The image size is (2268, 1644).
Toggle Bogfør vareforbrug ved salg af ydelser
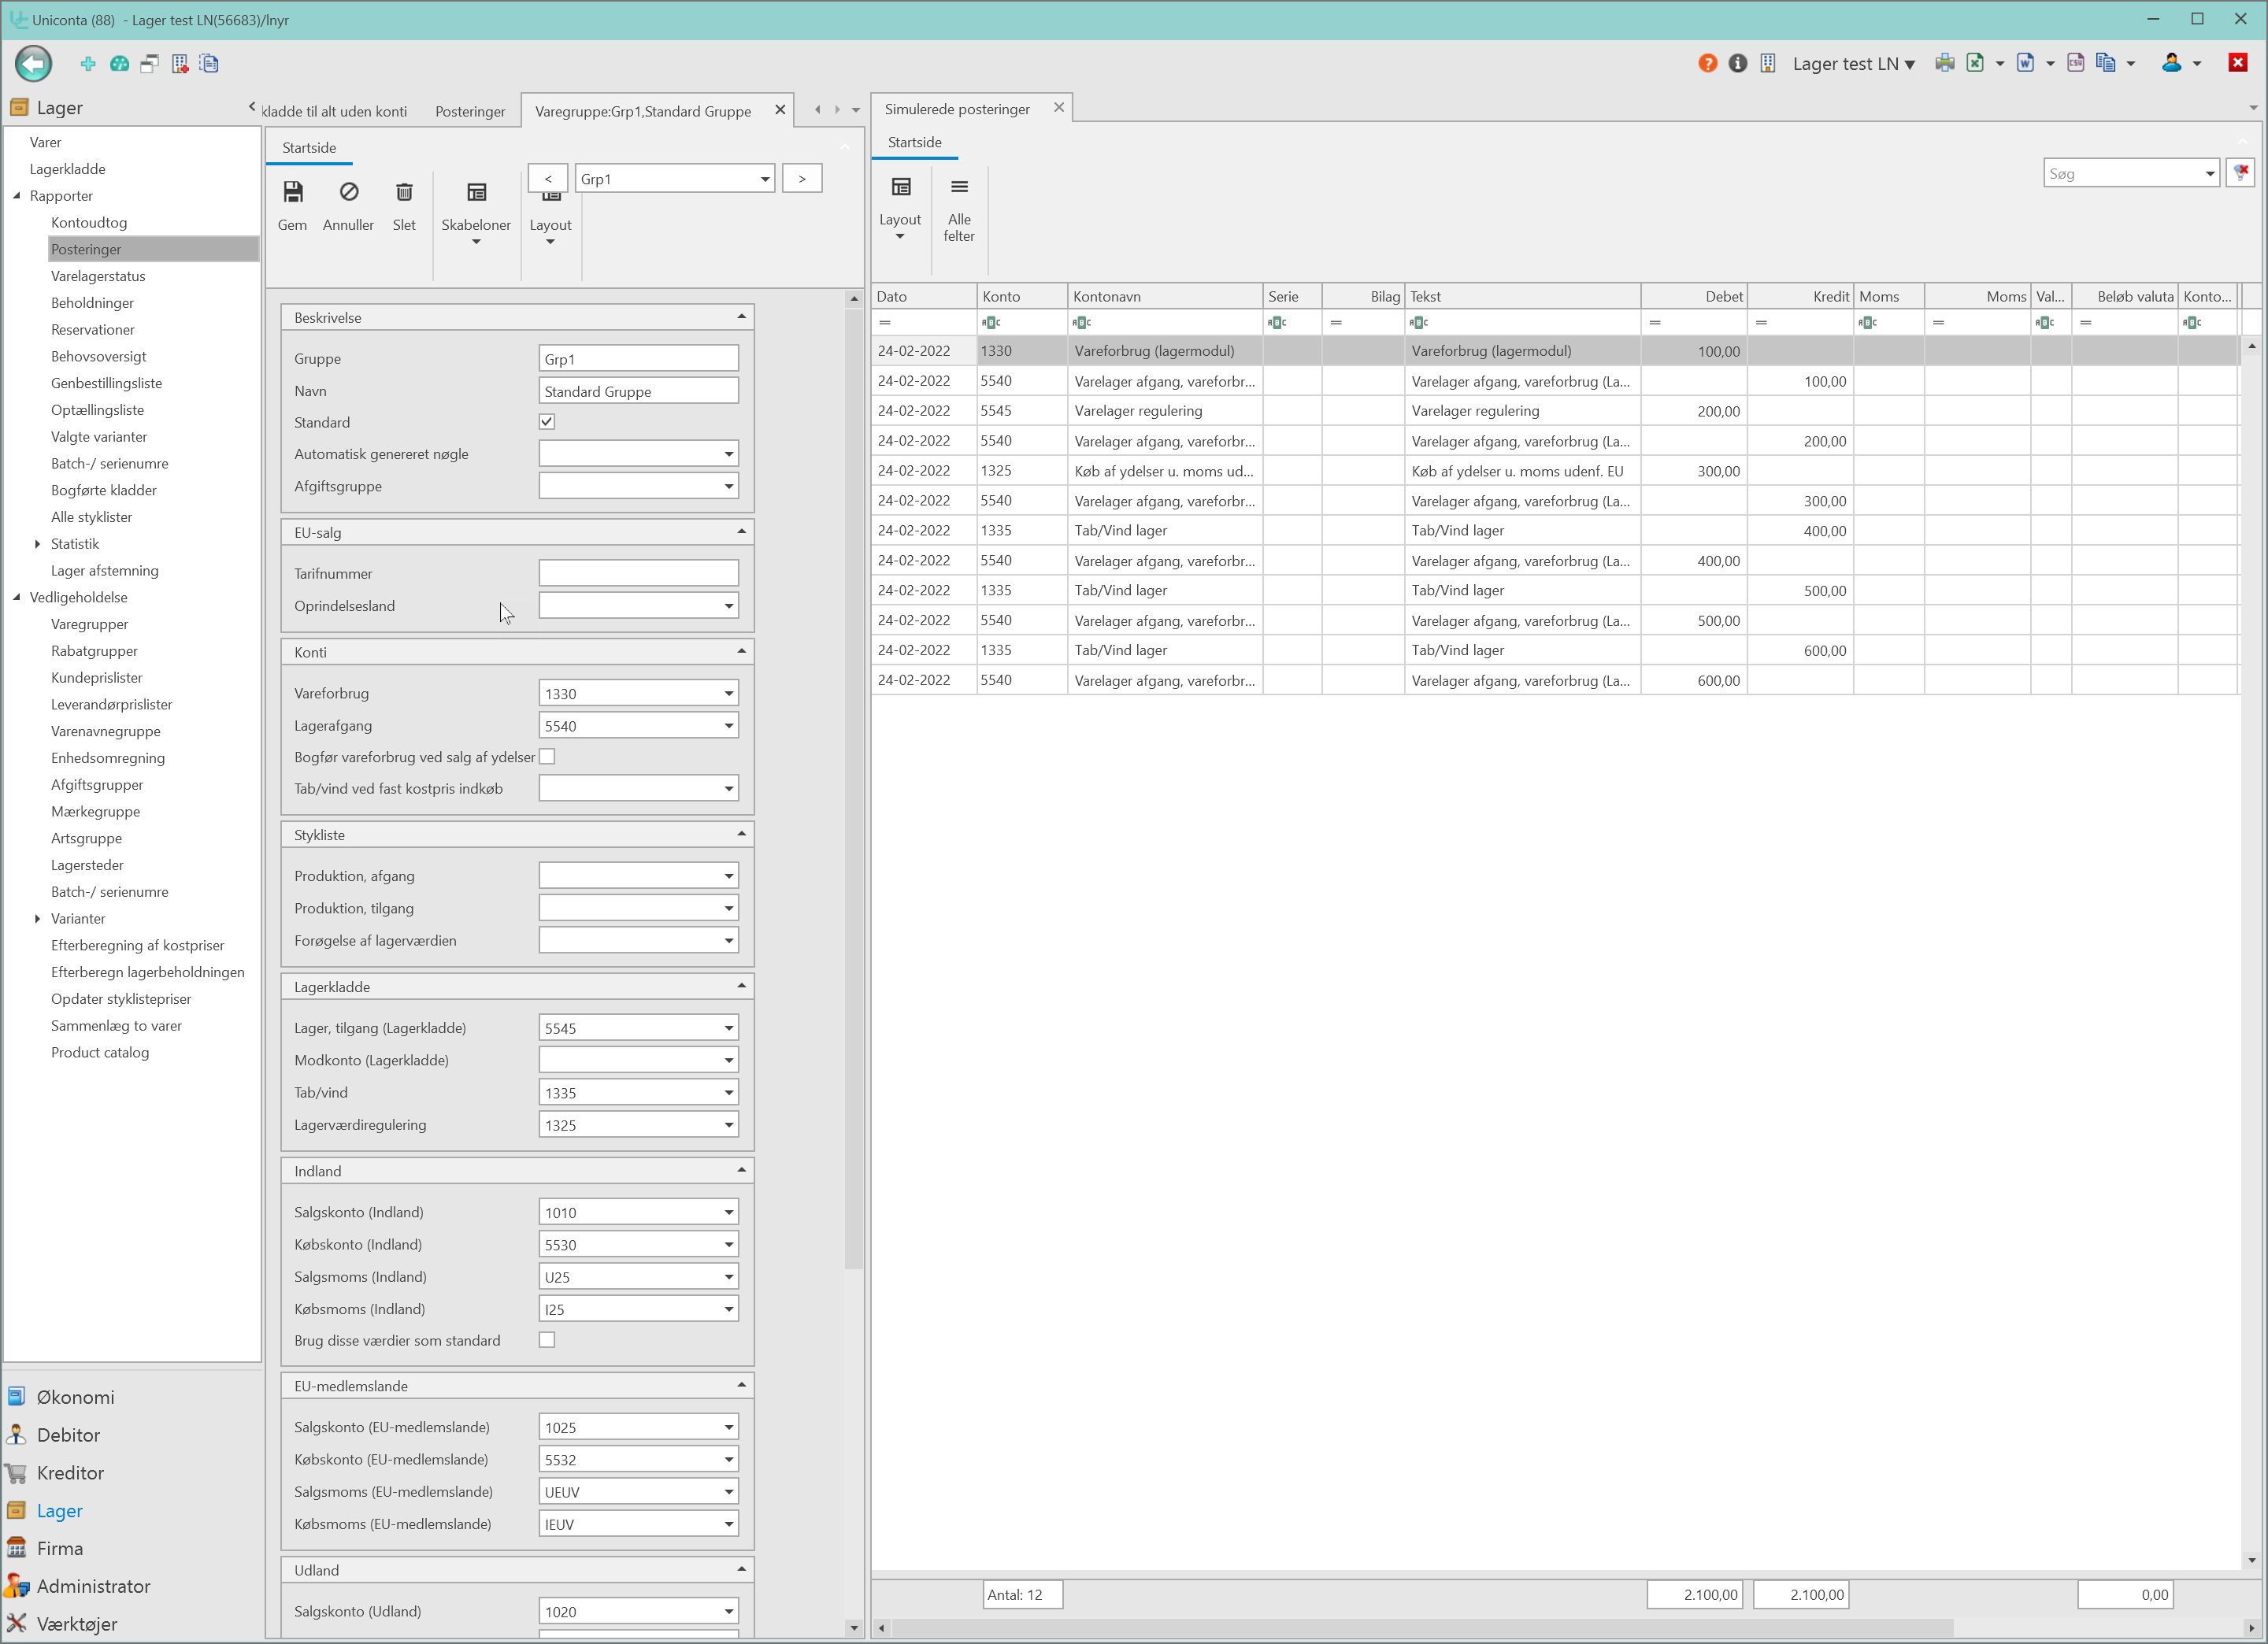547,757
